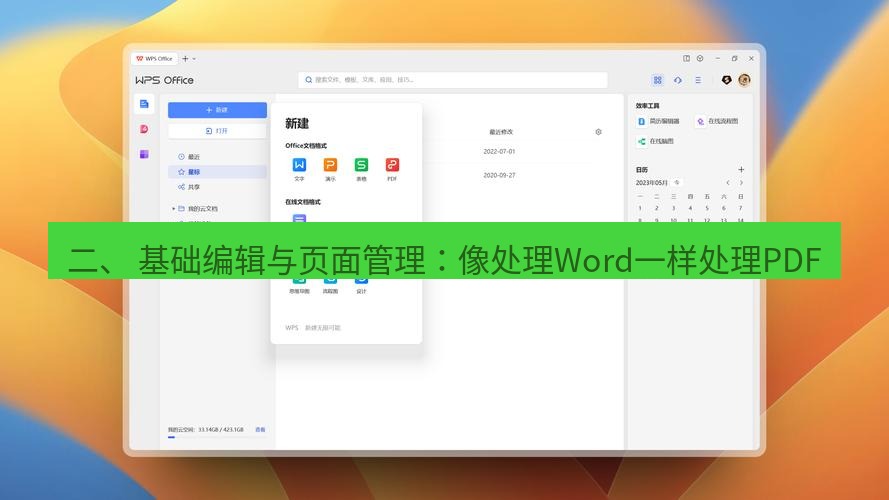
Task: Select day 1 in the calendar
Action: [x=640, y=208]
